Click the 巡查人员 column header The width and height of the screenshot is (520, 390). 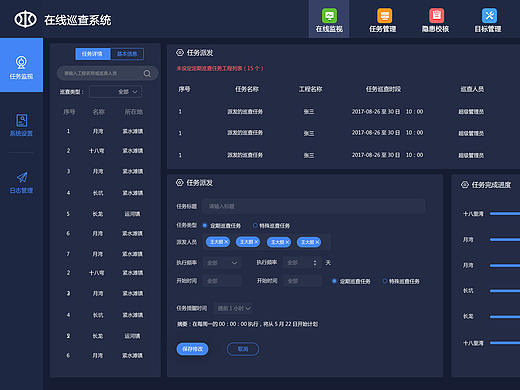click(472, 89)
